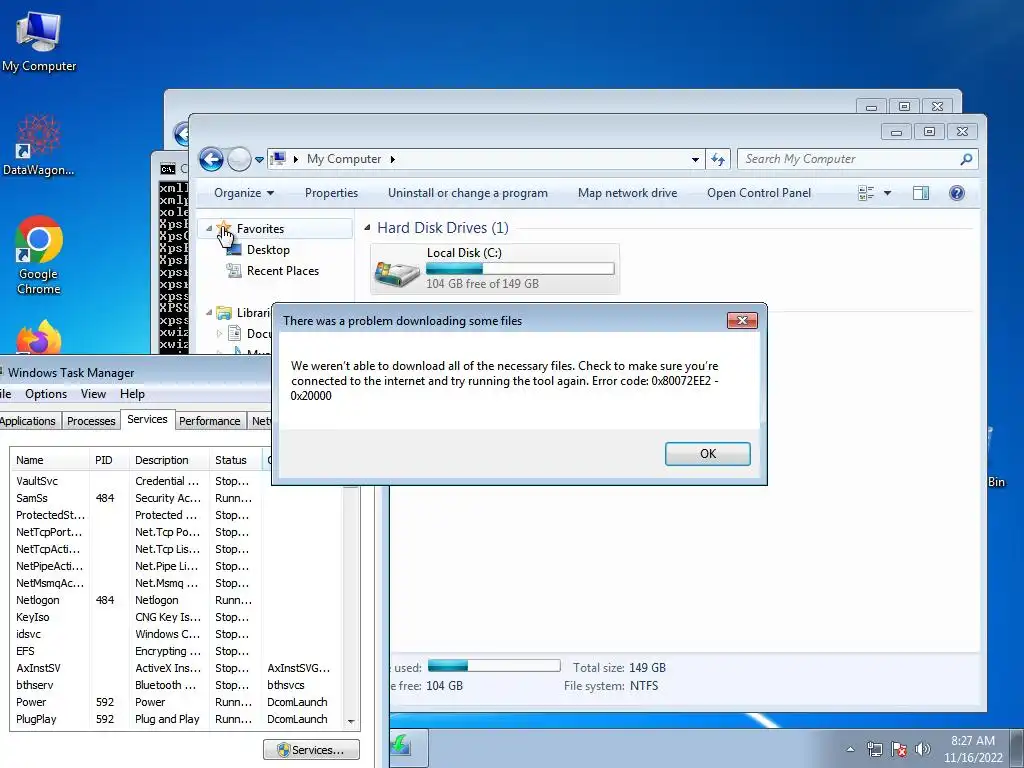Click the used-space bar in details pane
Screen dimensions: 1024x768
pos(494,665)
